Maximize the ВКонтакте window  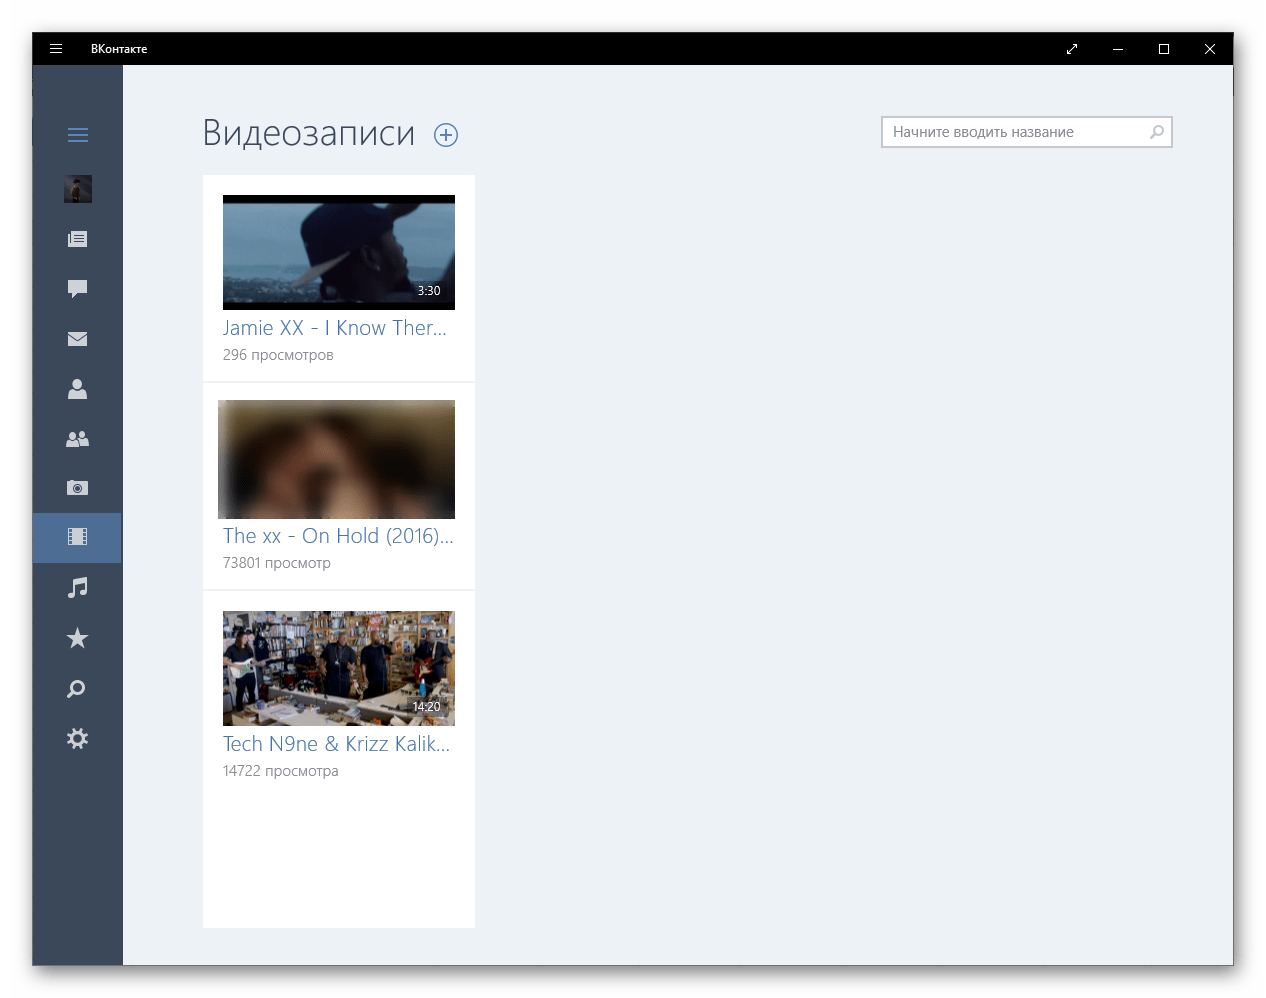(1164, 49)
